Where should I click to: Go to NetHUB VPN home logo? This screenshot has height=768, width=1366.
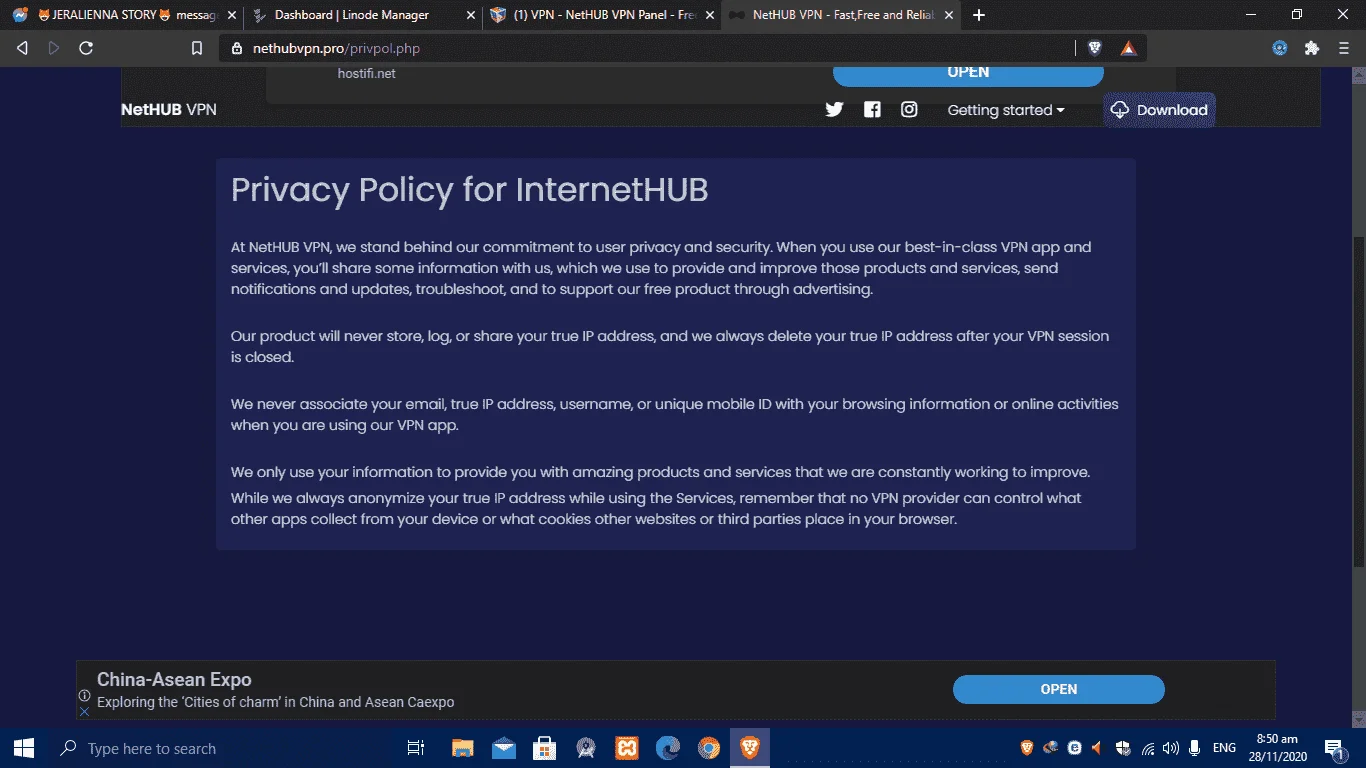[x=169, y=110]
